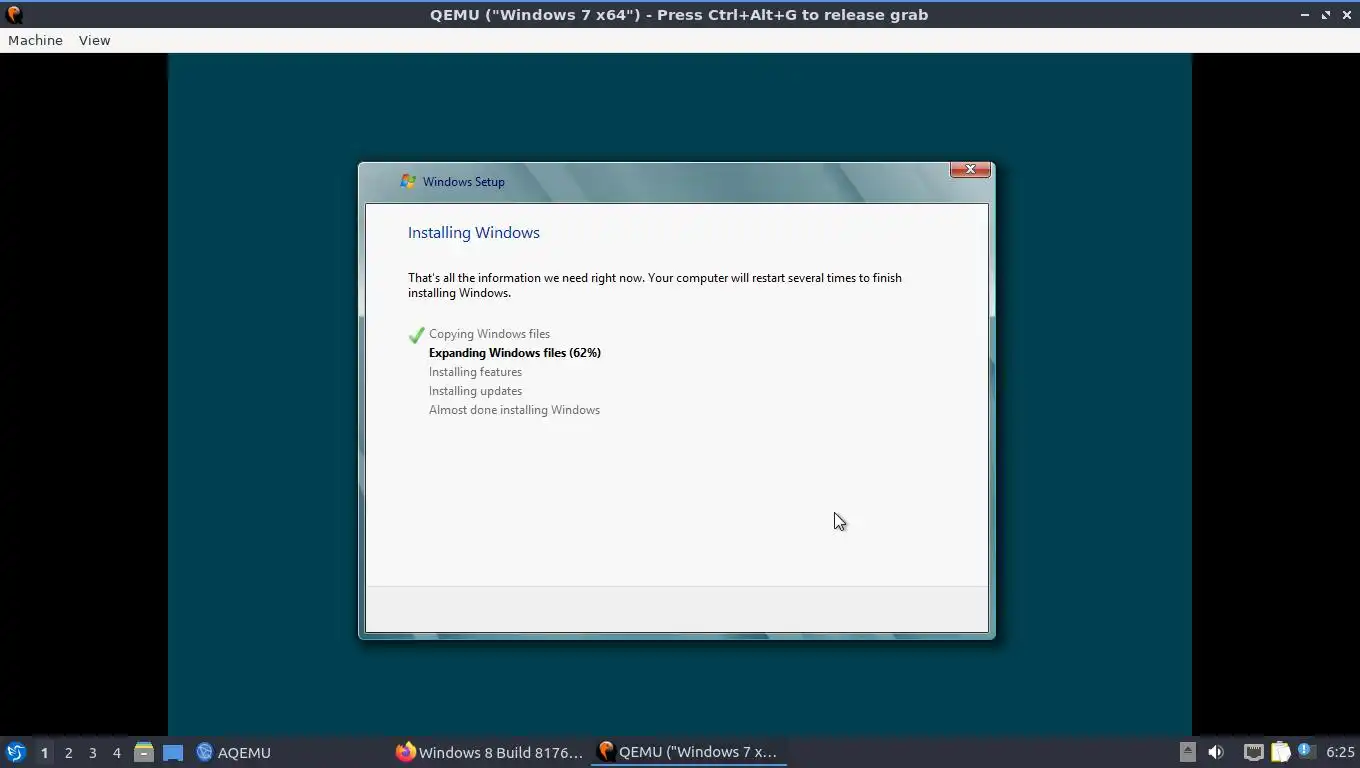
Task: Switch to Firefox Windows 8 Build window
Action: tap(489, 752)
